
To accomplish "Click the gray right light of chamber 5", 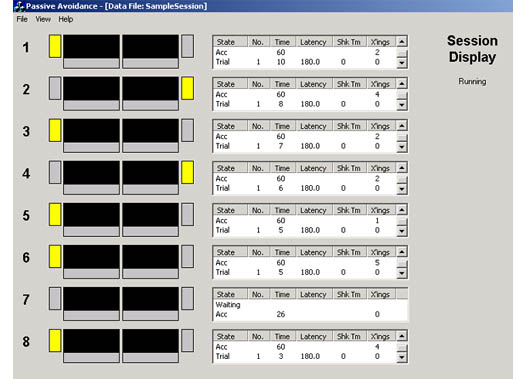I will tap(188, 214).
